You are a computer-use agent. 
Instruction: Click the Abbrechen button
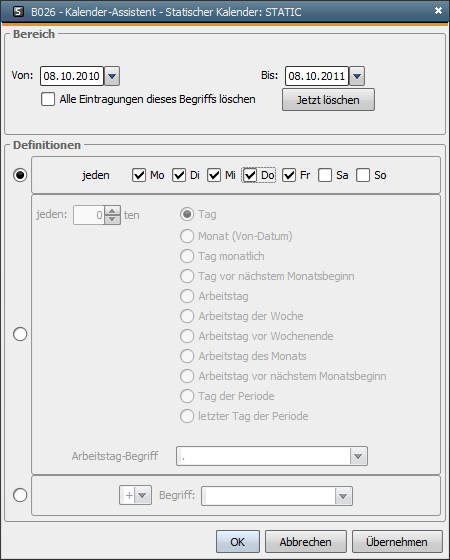(305, 542)
